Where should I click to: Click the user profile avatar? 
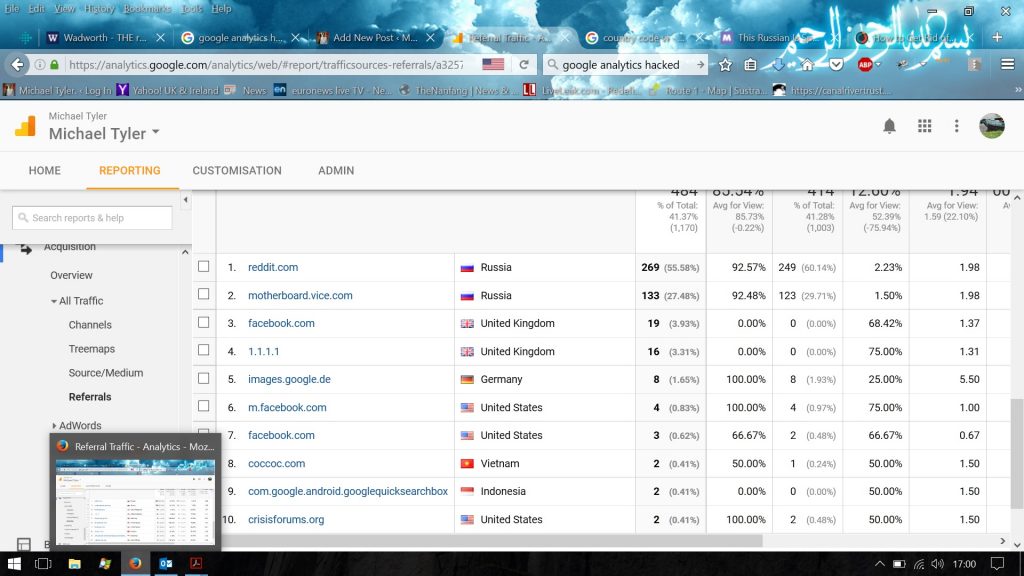click(991, 126)
